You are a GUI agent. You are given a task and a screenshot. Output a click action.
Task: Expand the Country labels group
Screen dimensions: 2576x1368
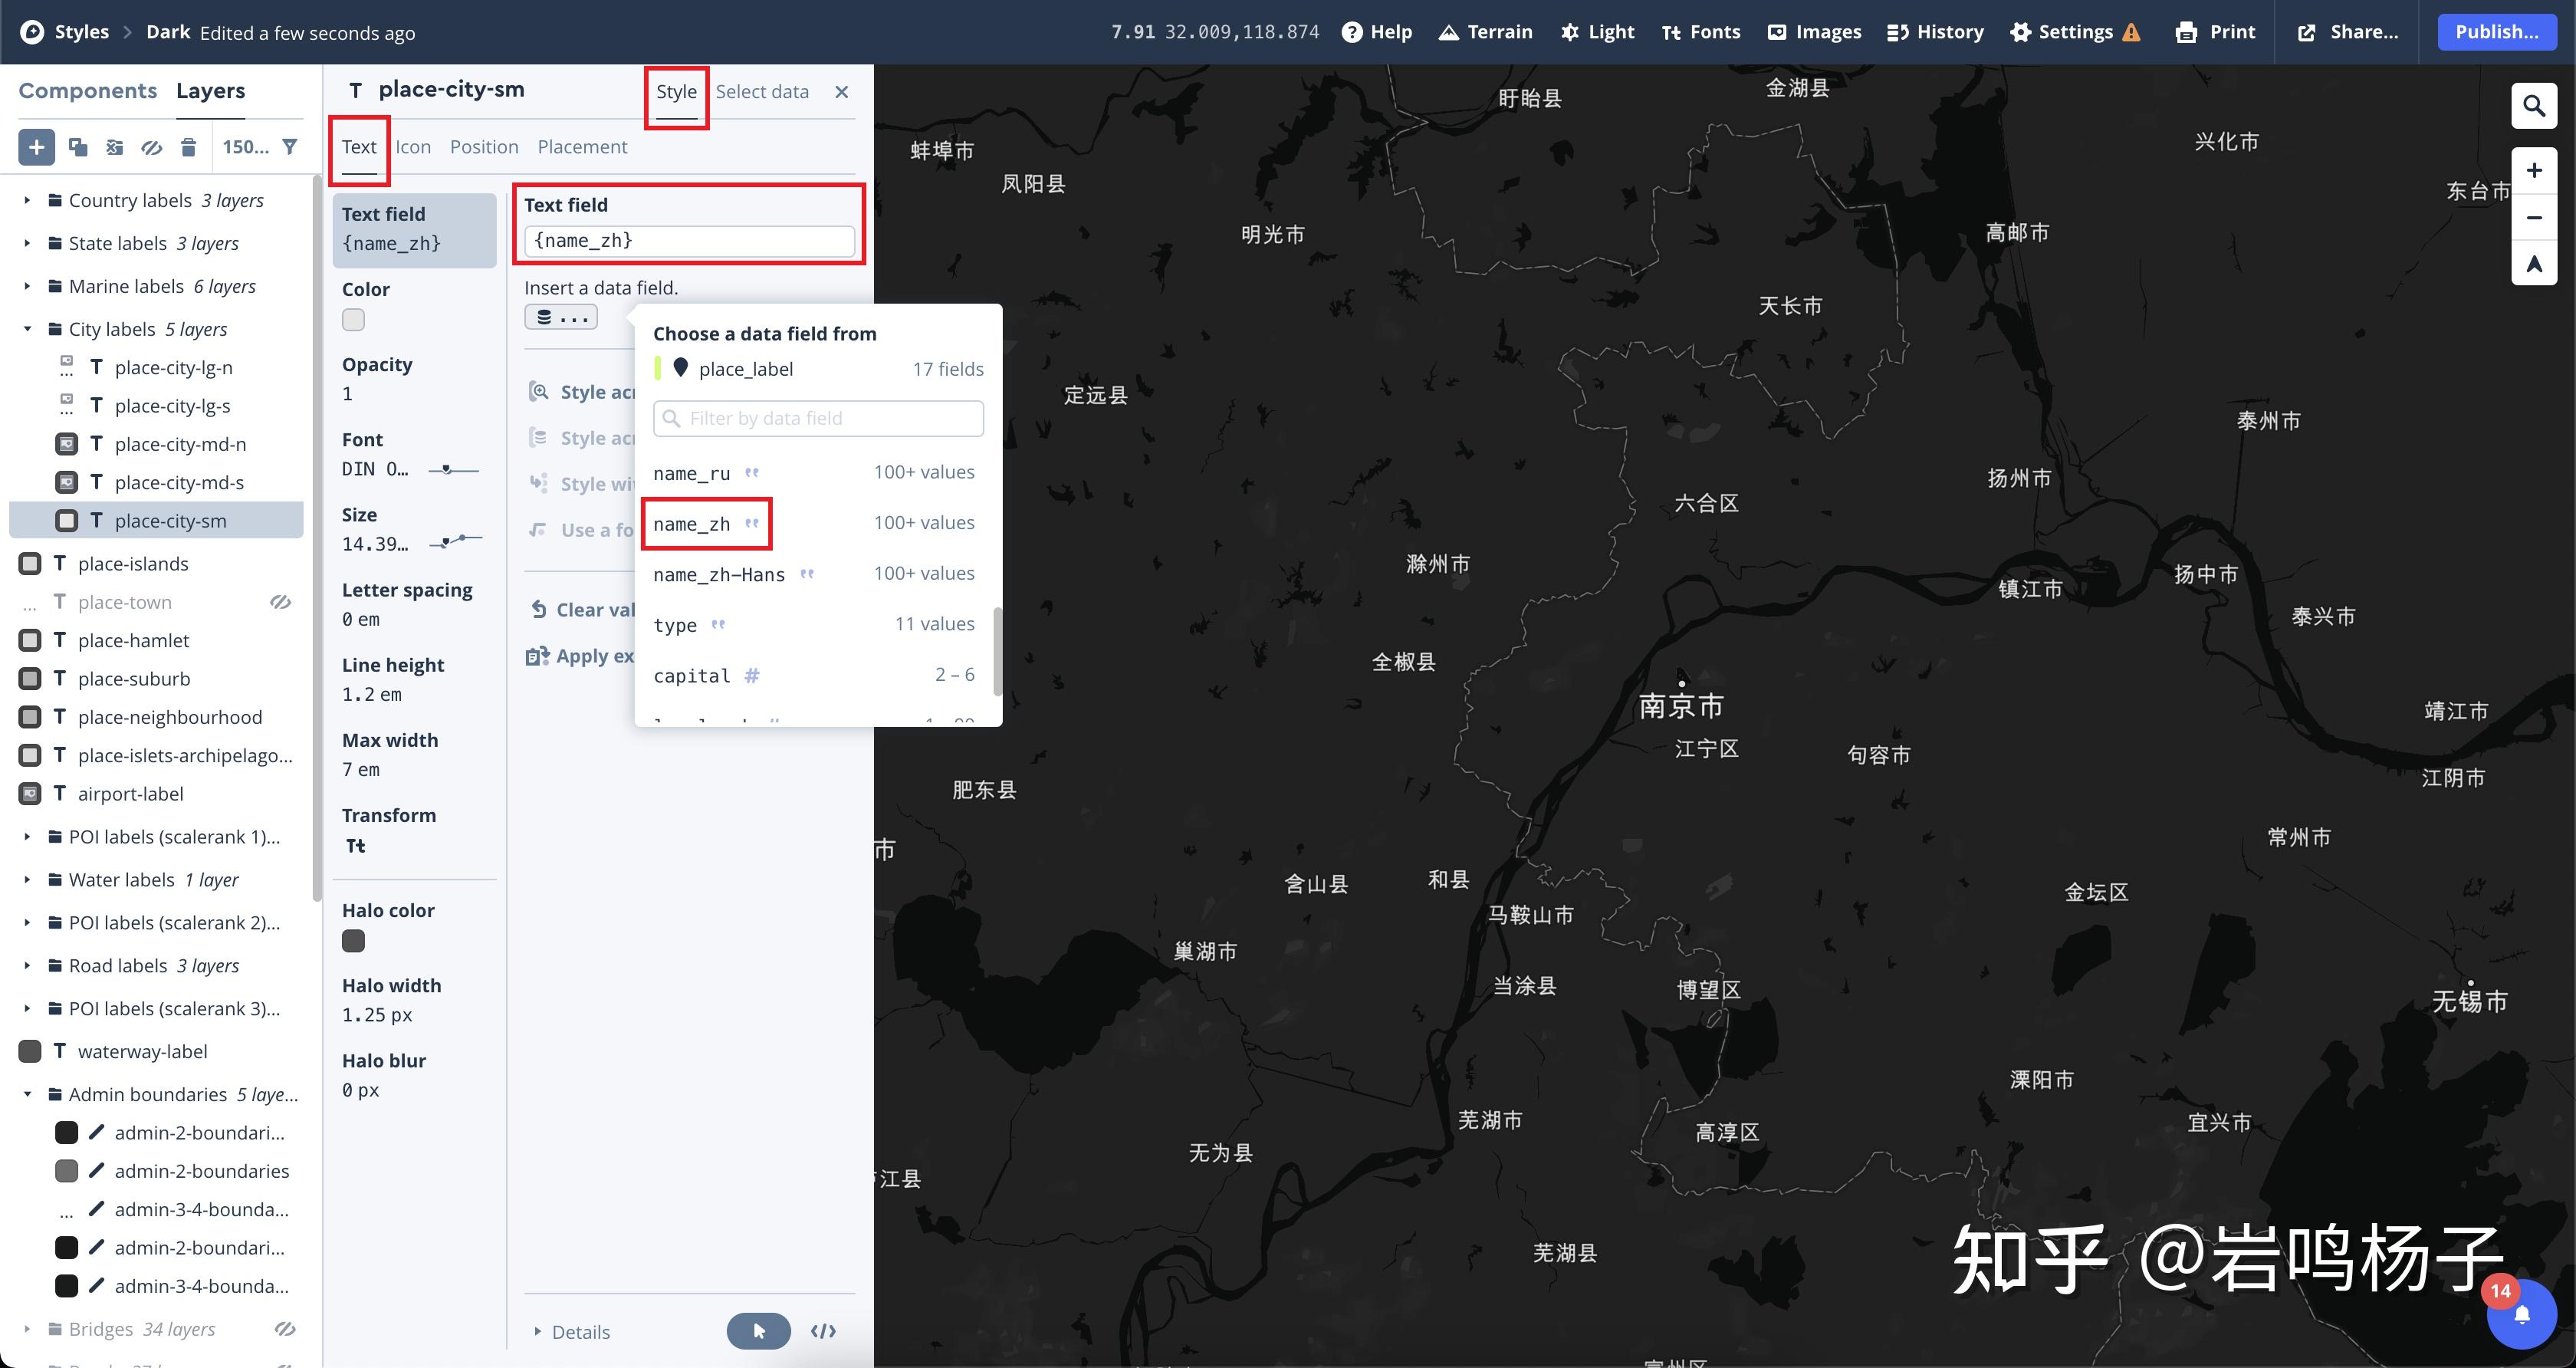tap(26, 200)
